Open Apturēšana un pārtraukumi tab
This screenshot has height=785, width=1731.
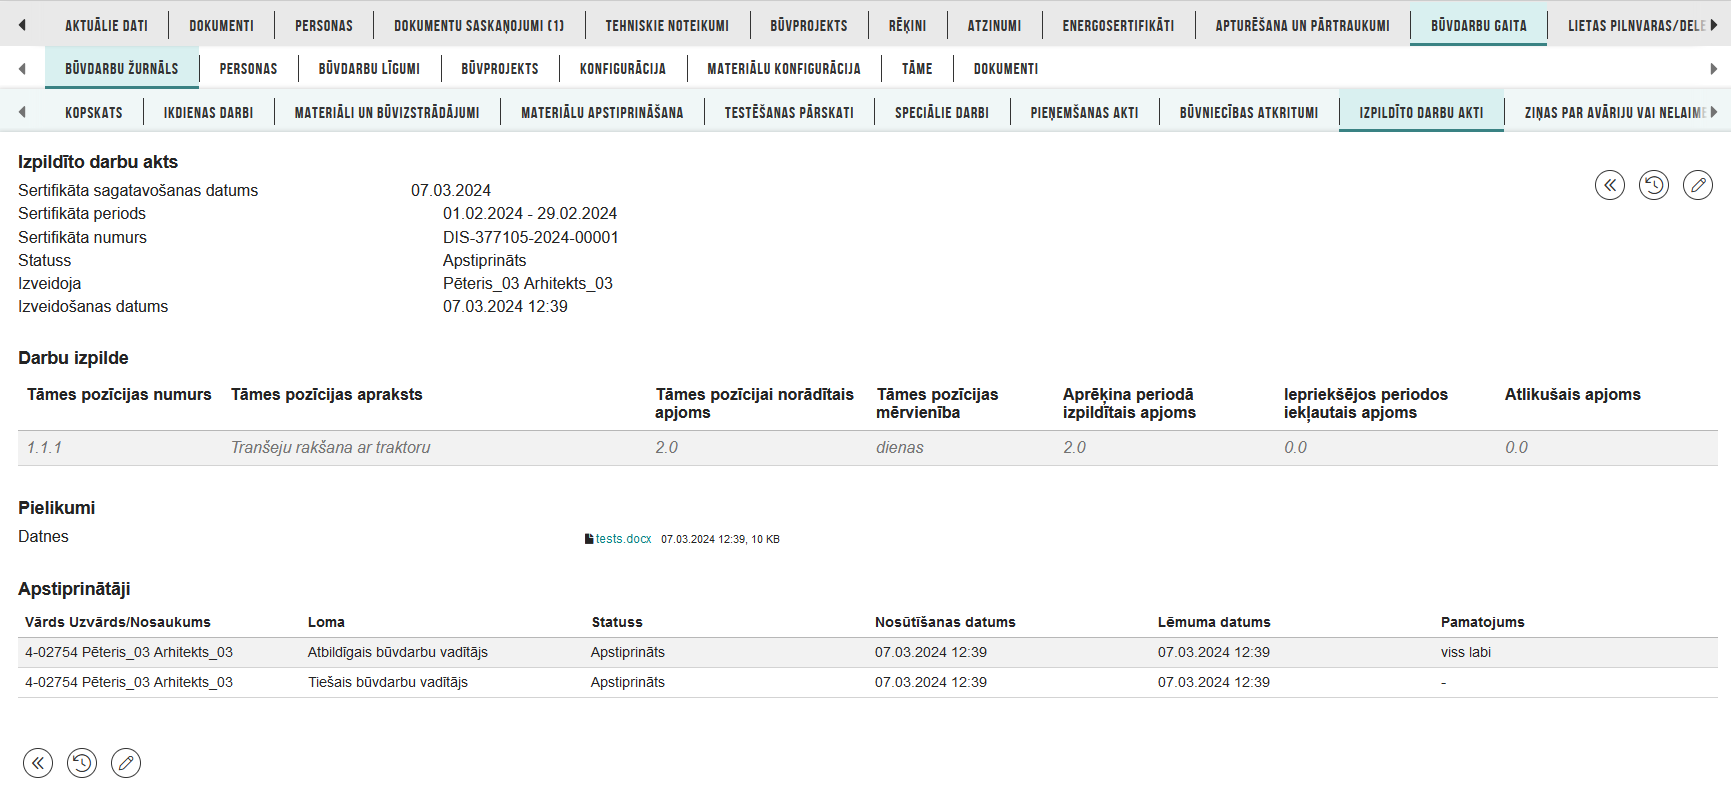(1302, 25)
